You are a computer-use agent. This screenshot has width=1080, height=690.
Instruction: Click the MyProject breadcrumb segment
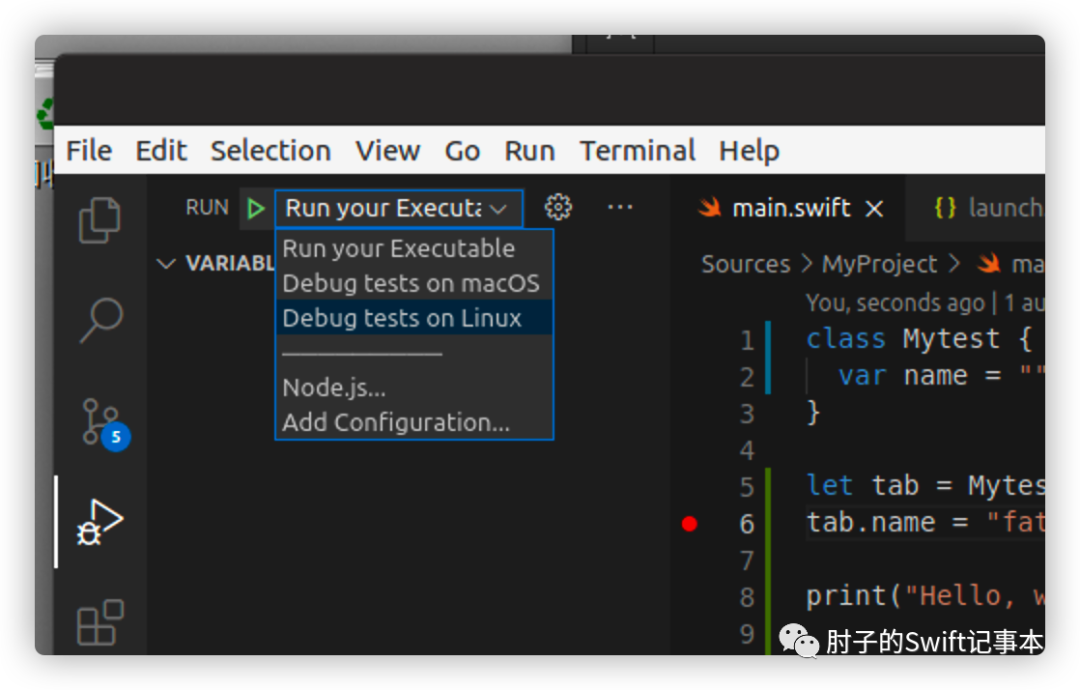tap(879, 264)
